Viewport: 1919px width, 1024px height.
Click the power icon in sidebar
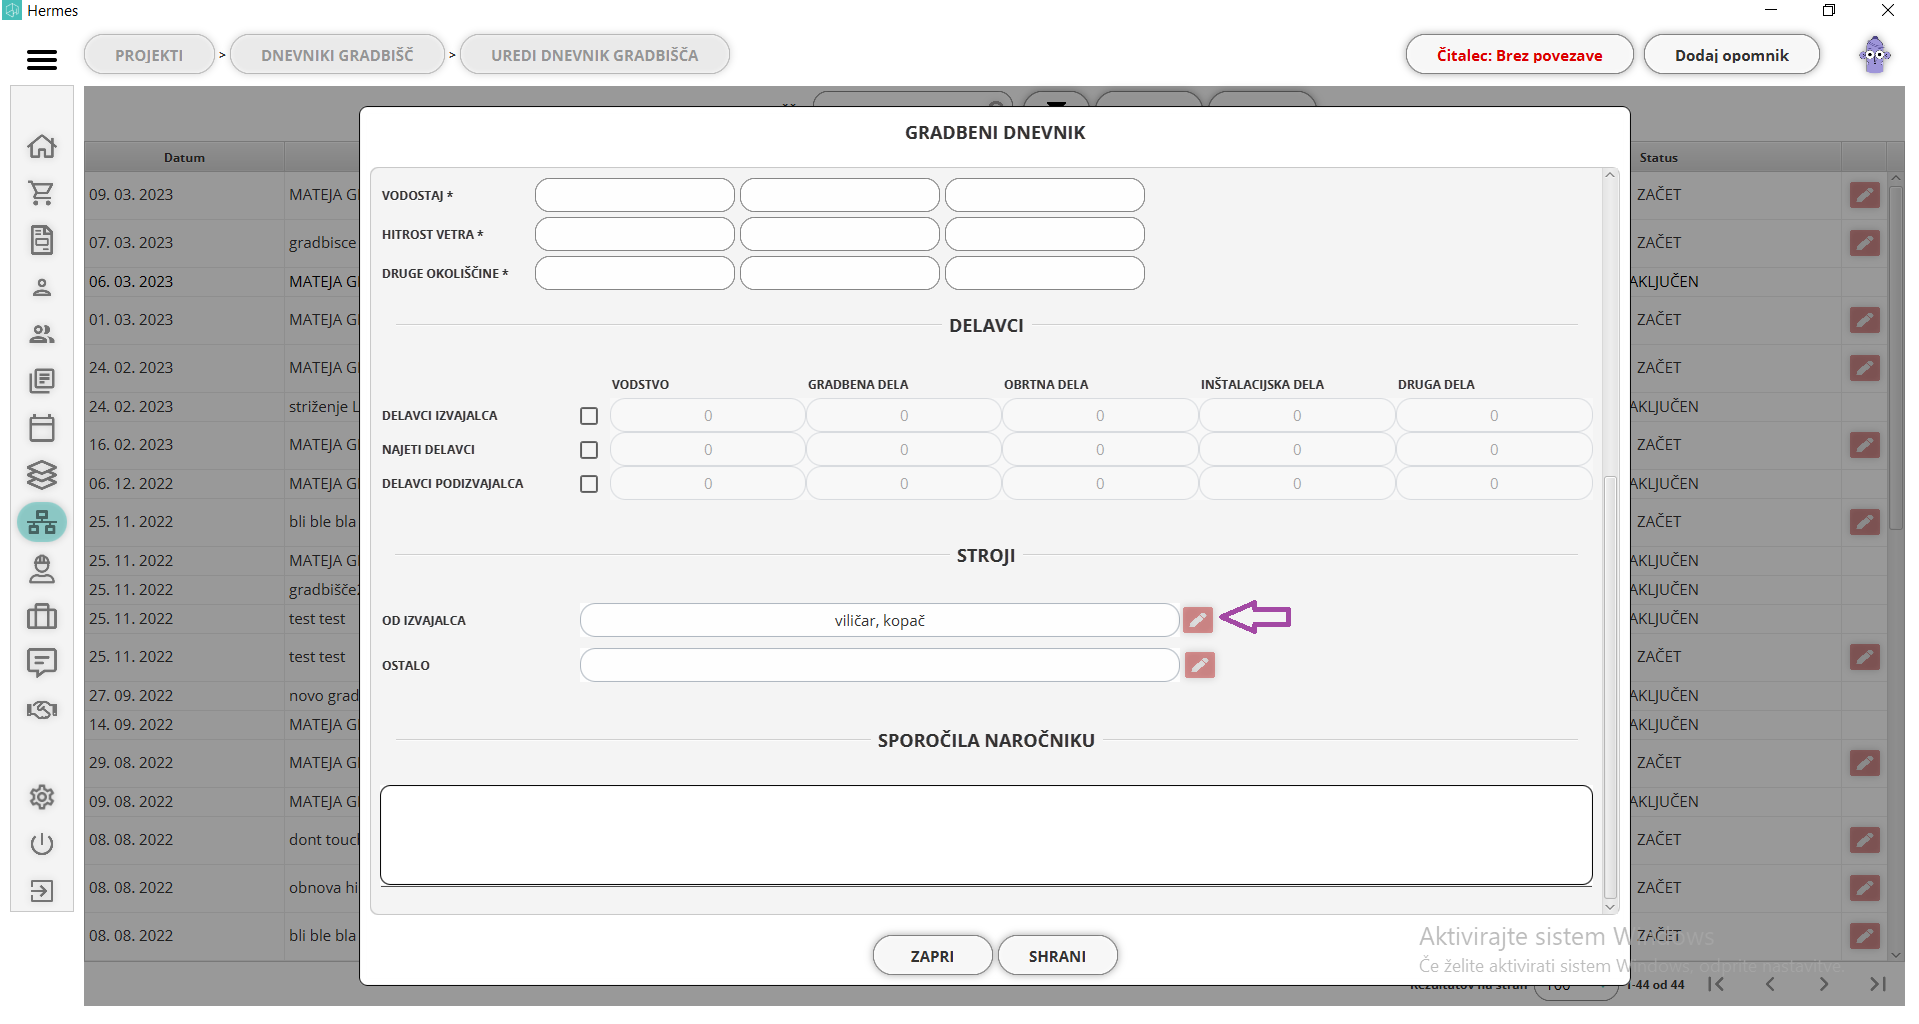[x=41, y=844]
